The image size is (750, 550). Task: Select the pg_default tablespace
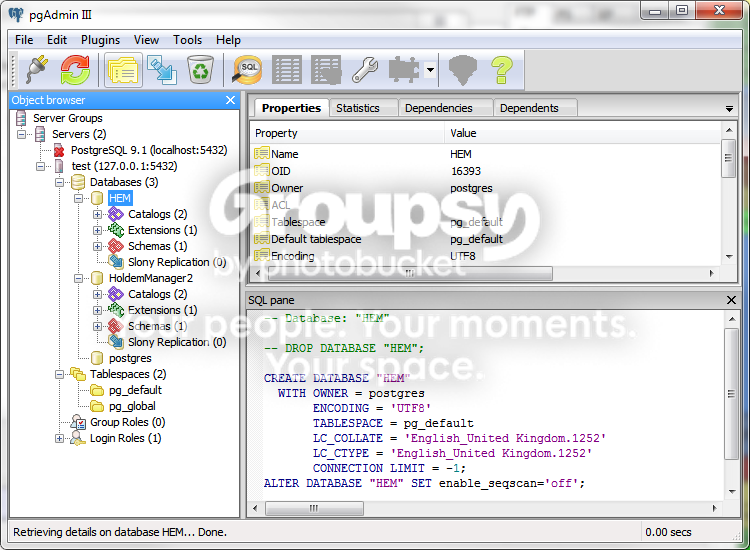tap(135, 390)
